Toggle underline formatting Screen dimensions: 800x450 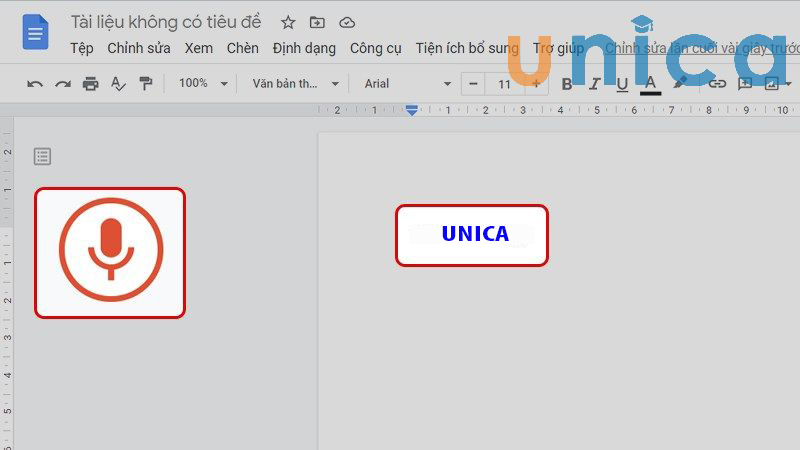(x=622, y=84)
